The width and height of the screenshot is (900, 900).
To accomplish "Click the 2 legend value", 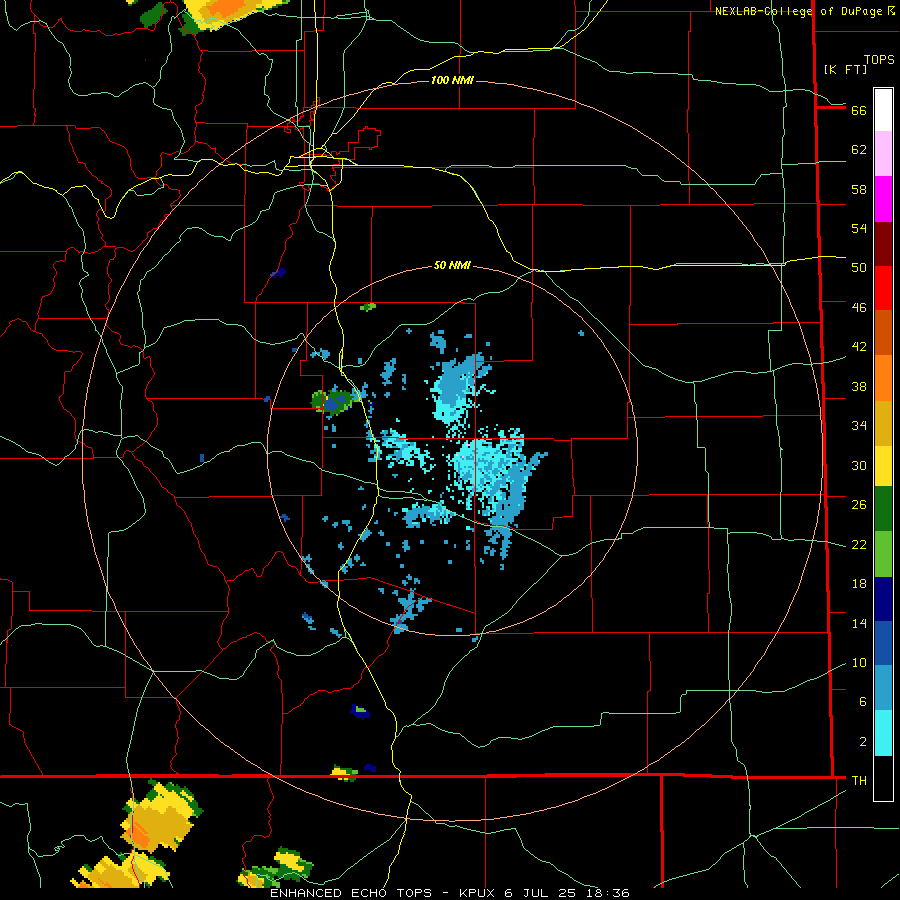I will click(863, 742).
